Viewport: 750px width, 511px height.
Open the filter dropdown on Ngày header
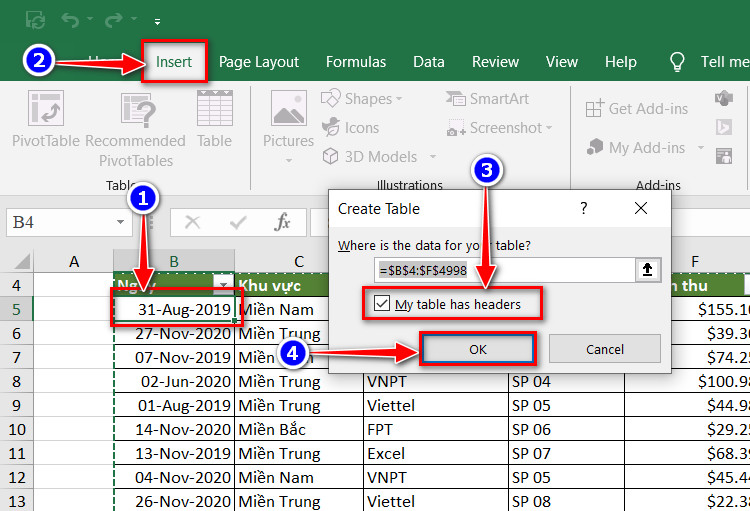(223, 285)
